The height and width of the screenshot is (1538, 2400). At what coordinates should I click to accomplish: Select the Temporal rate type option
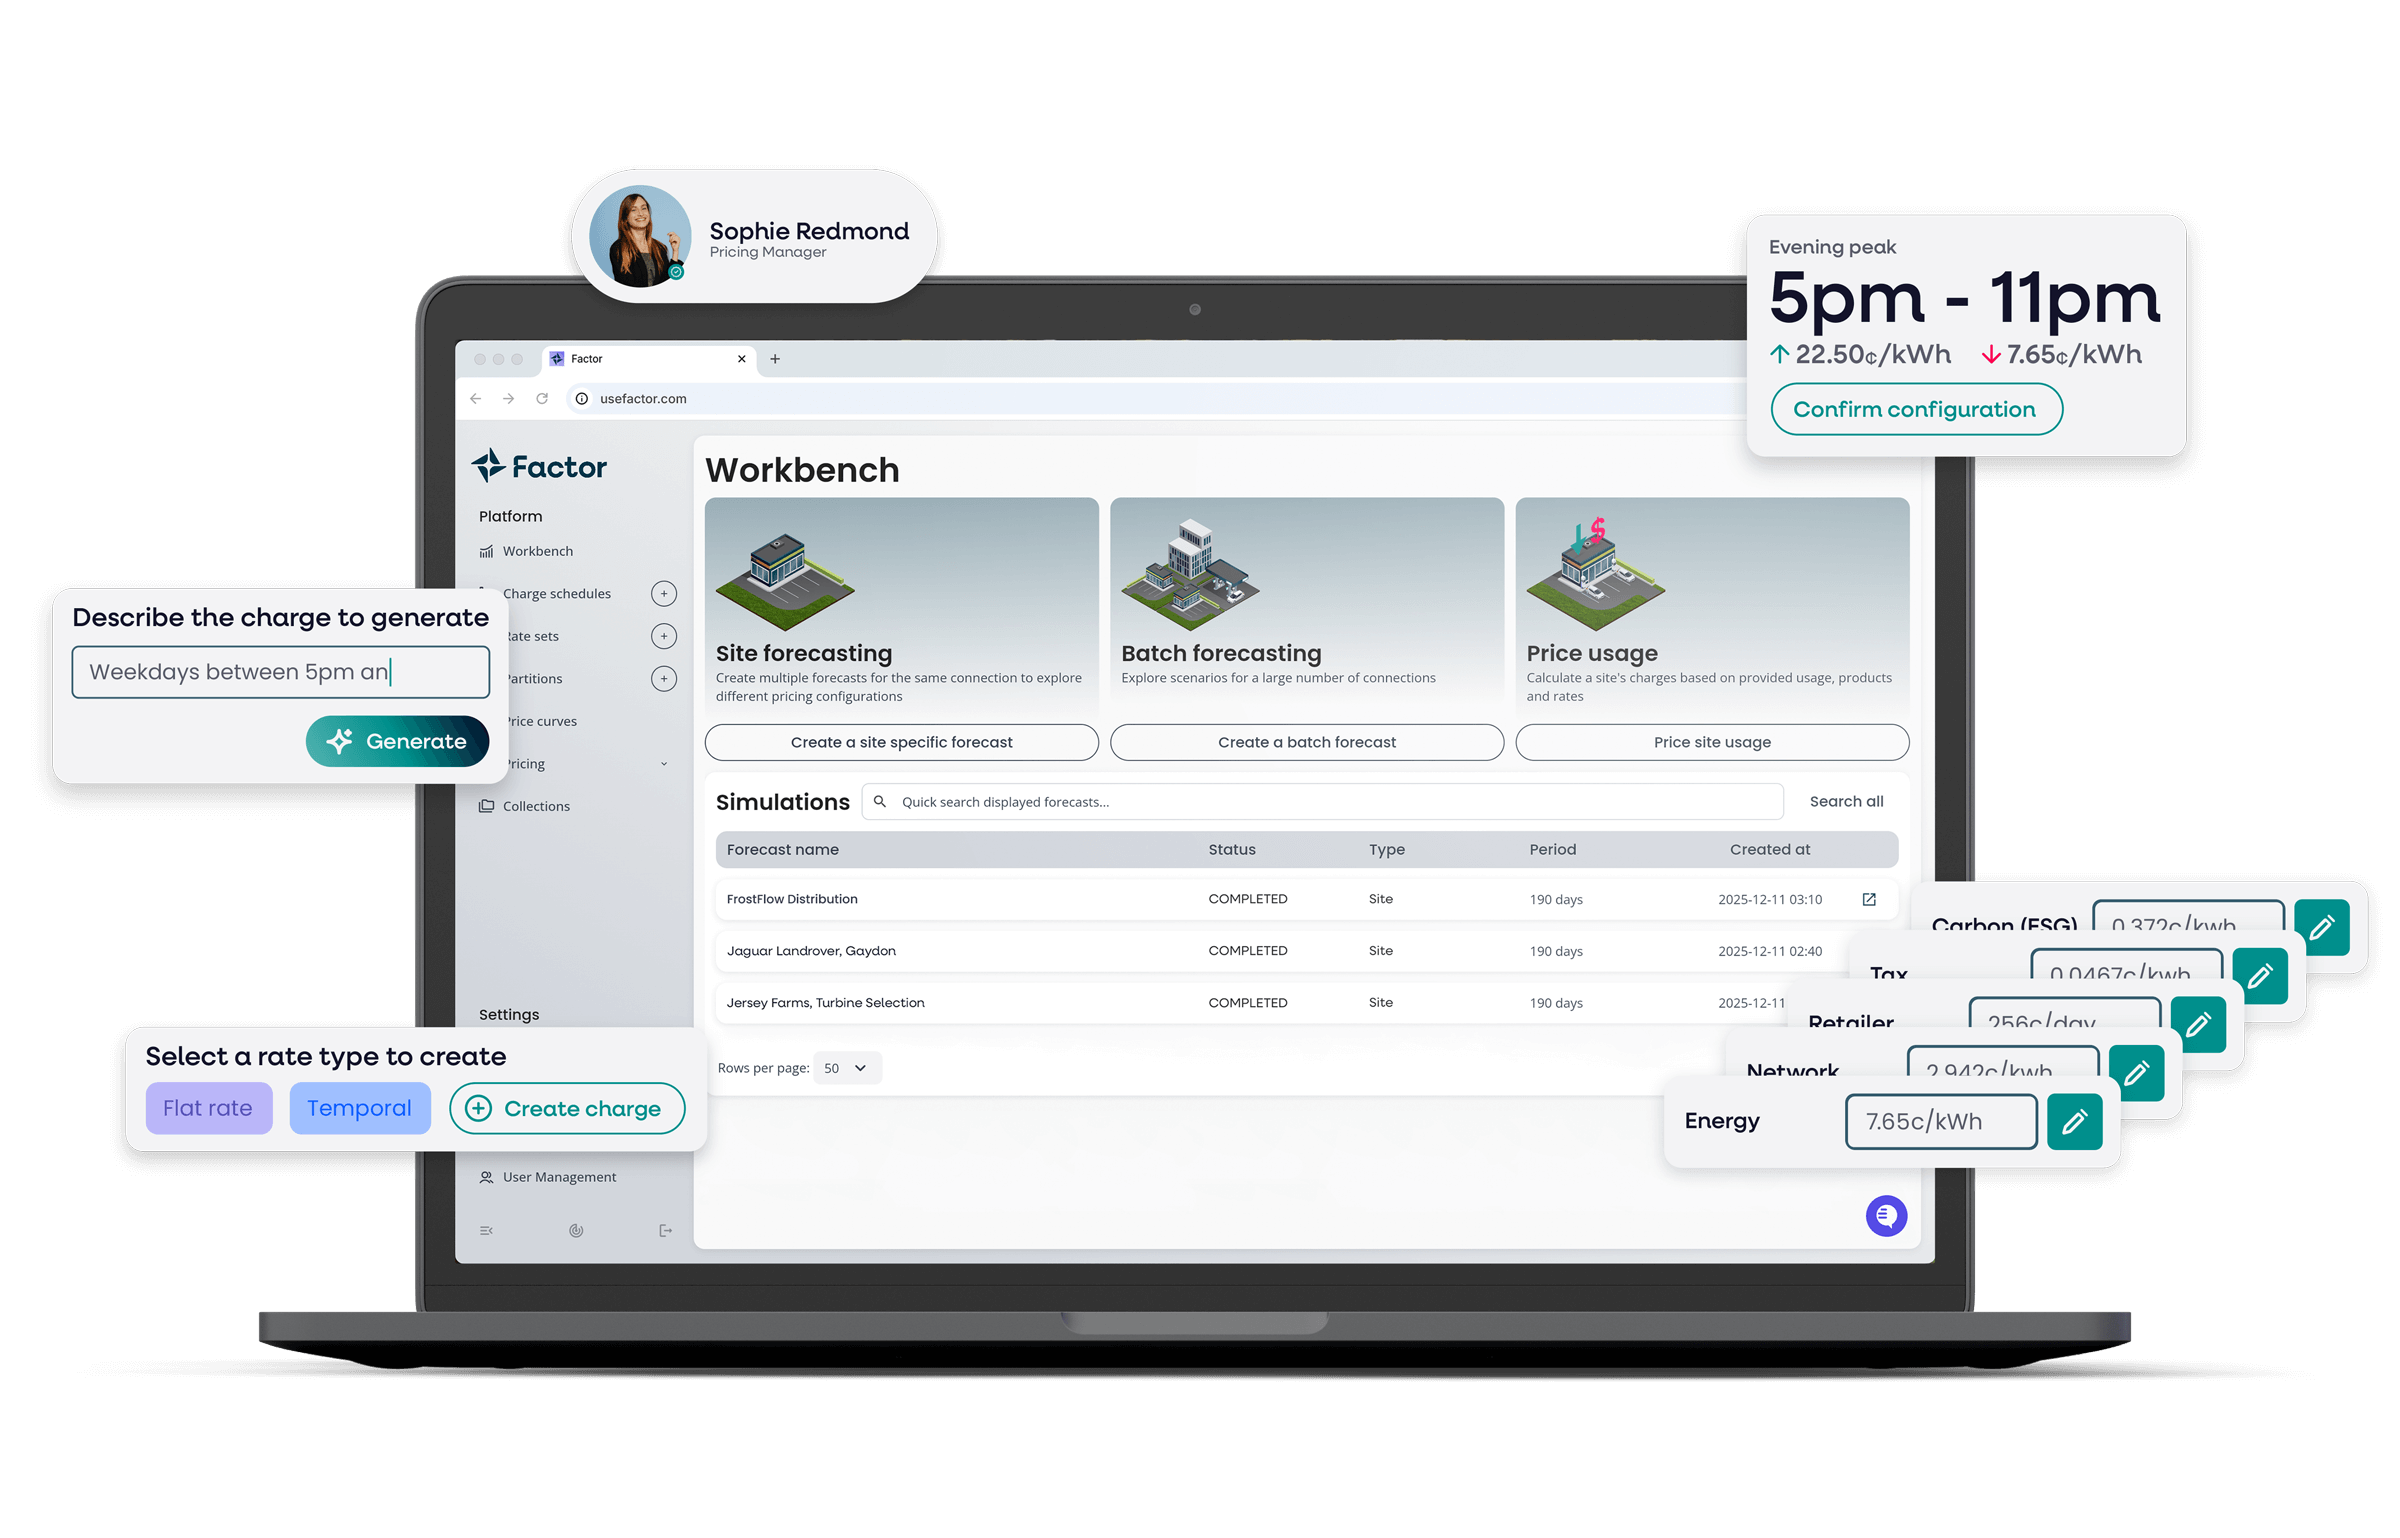(x=359, y=1108)
